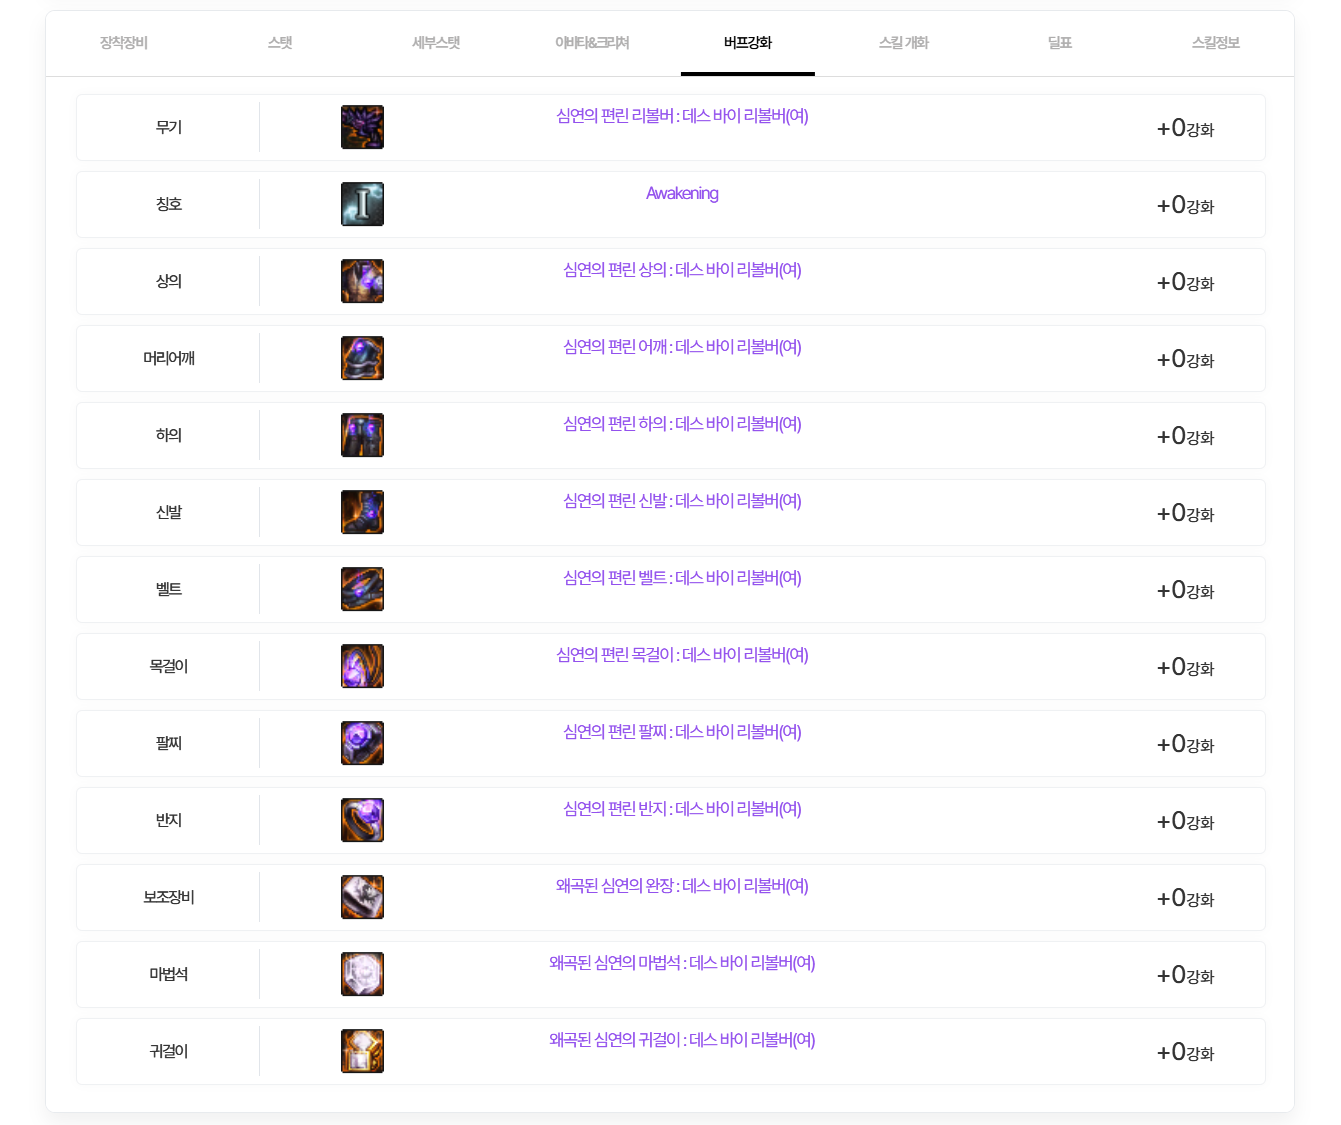This screenshot has width=1341, height=1125.
Task: Open the 왜곡된 심연의 완장 item link
Action: (x=682, y=886)
